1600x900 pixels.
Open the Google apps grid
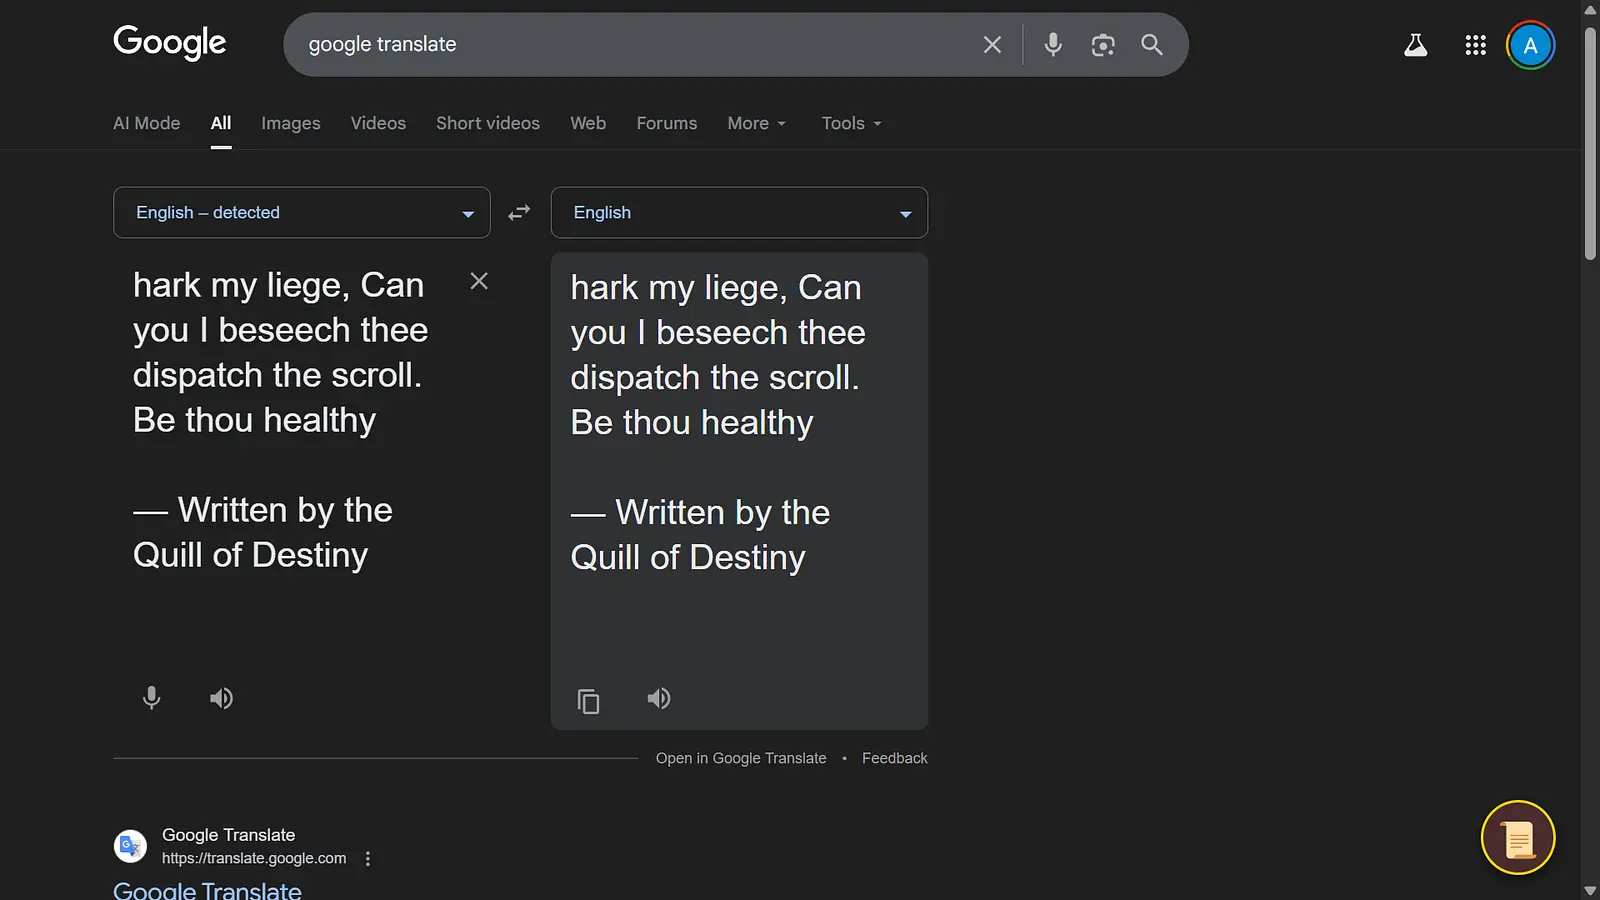pos(1475,45)
